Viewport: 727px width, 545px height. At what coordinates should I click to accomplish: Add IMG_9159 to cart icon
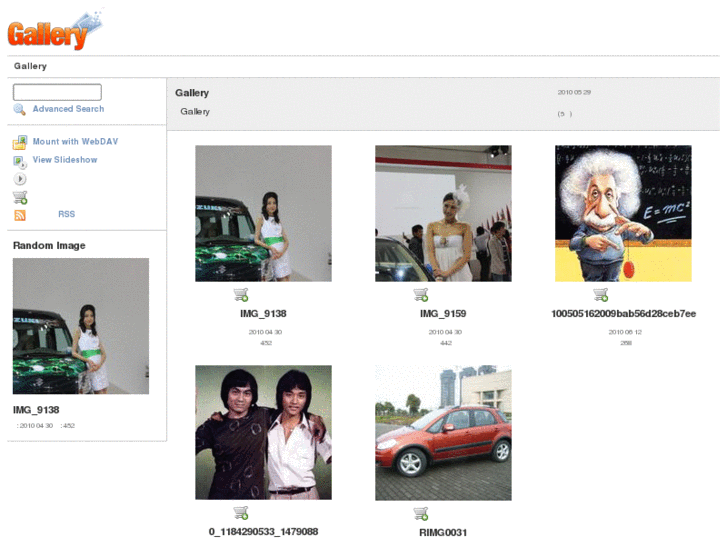tap(421, 295)
